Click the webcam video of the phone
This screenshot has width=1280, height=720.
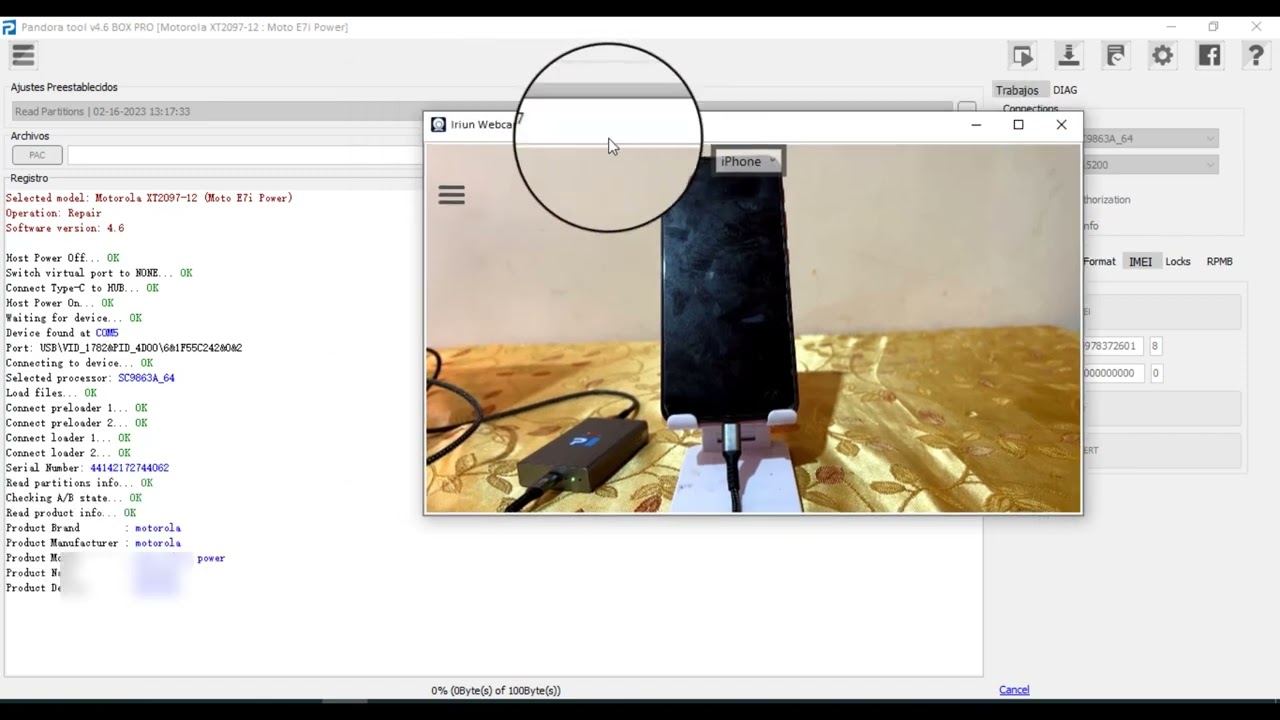[753, 328]
